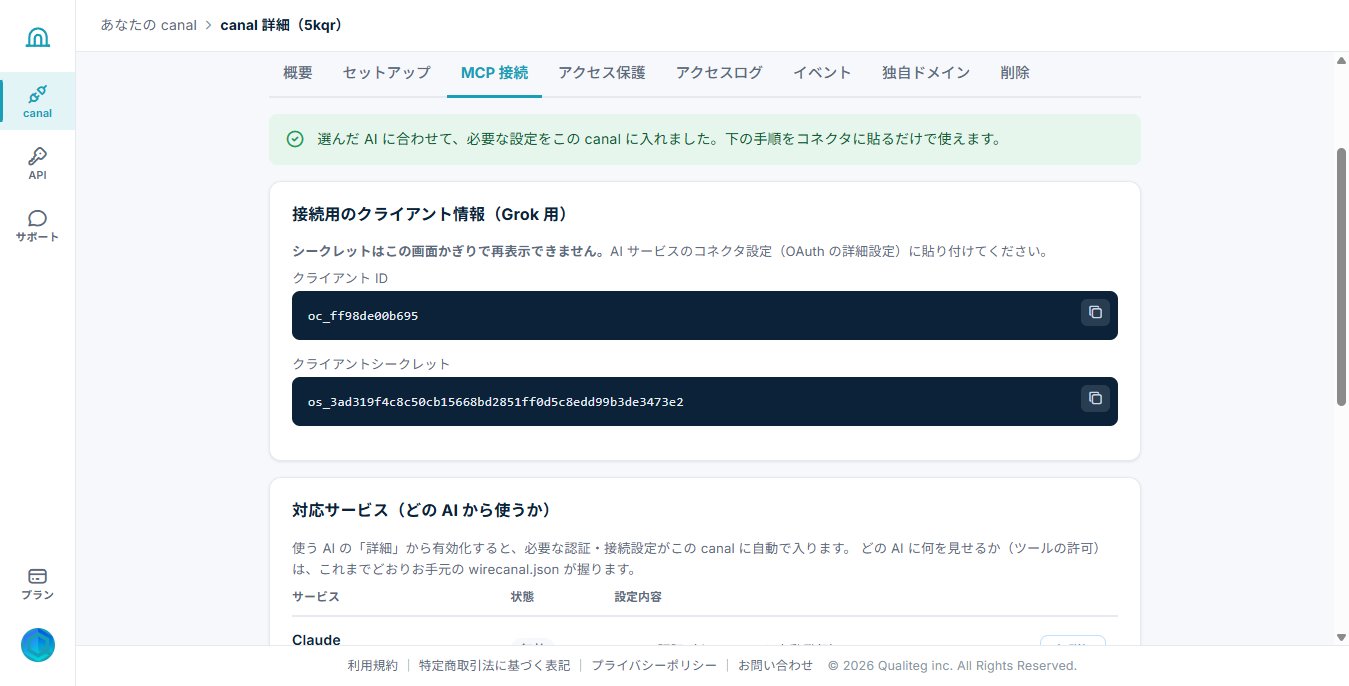Click the page vertical scrollbar thumb
The width and height of the screenshot is (1349, 686).
coord(1341,277)
